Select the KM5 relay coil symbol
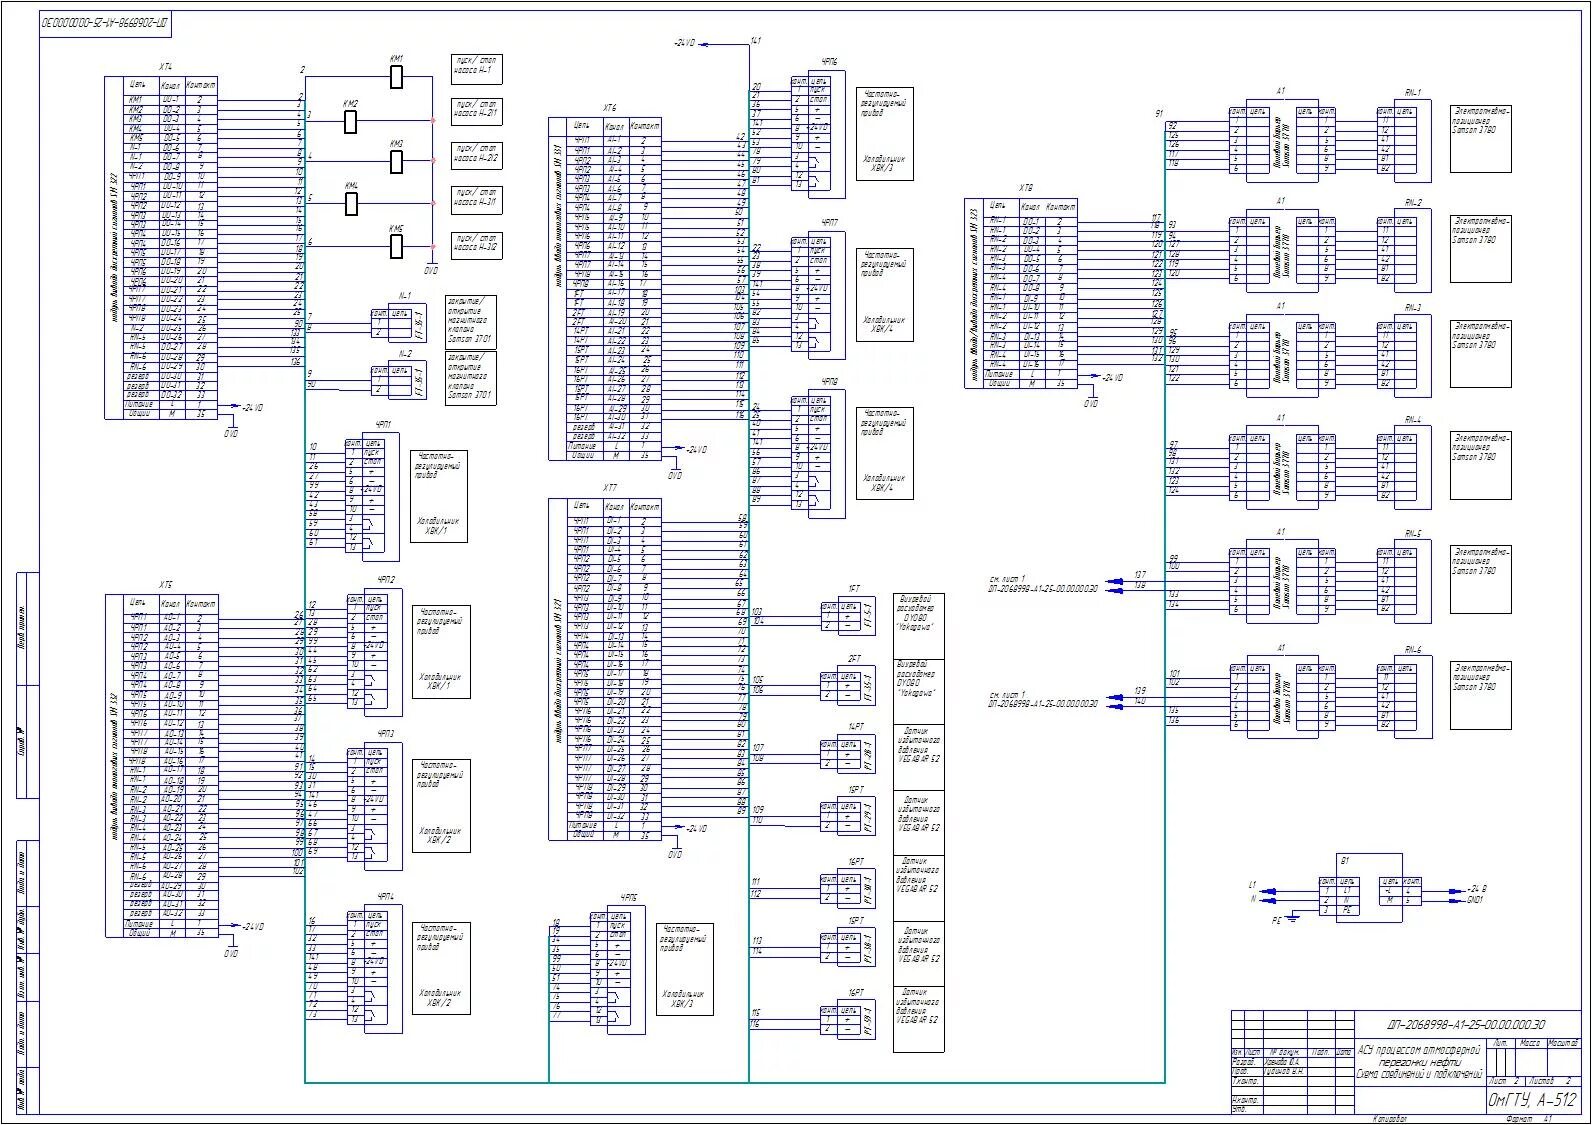The width and height of the screenshot is (1592, 1125). coord(397,247)
